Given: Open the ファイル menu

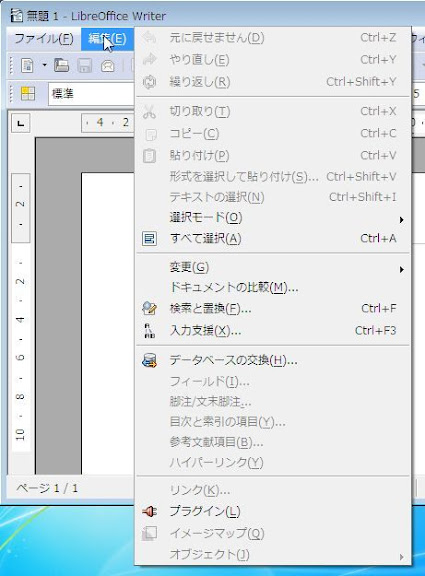Looking at the screenshot, I should [x=44, y=39].
